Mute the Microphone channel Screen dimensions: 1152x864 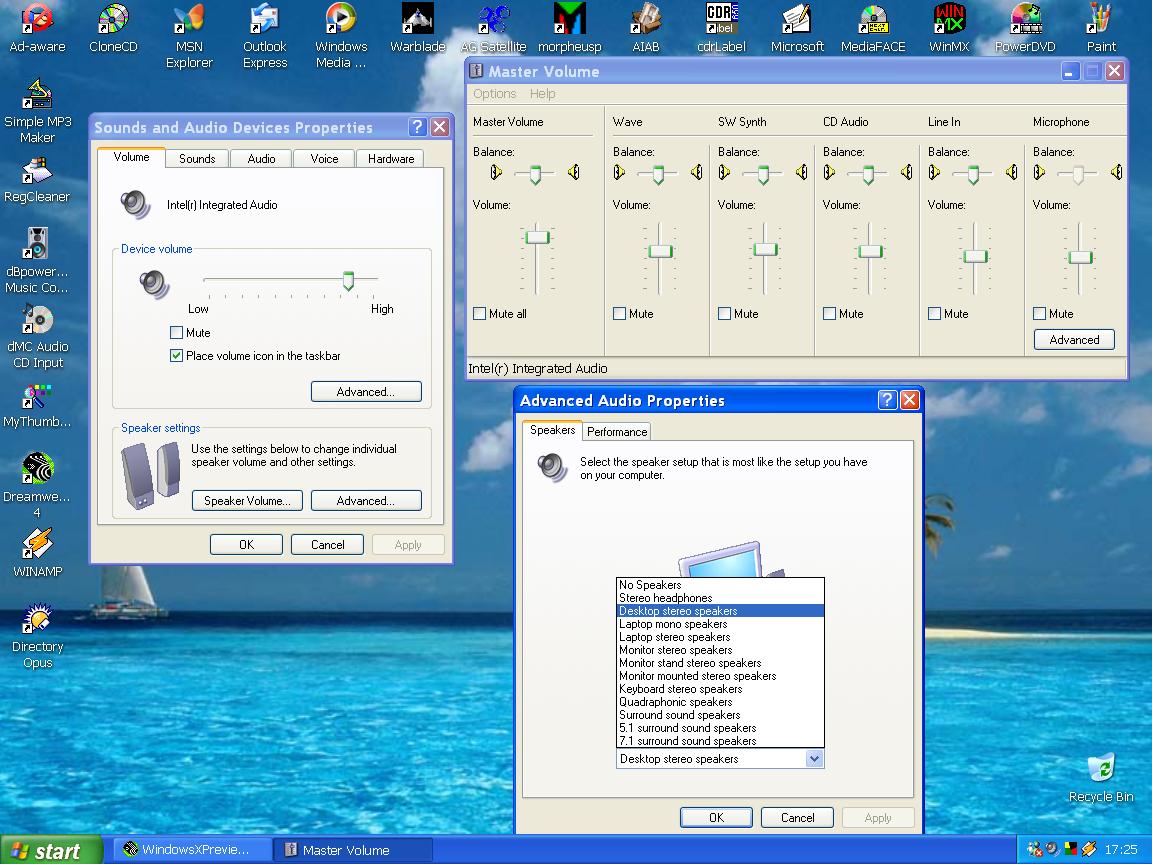click(1040, 314)
